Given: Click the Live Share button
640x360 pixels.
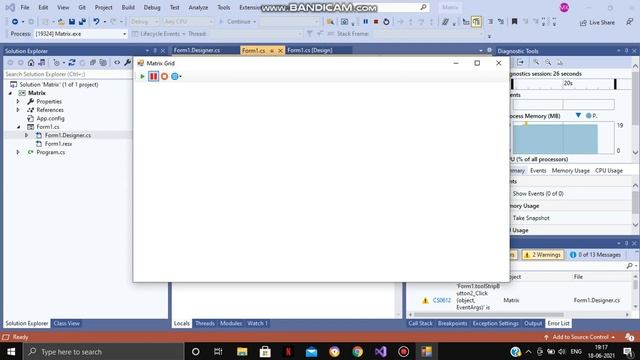Looking at the screenshot, I should click(597, 22).
